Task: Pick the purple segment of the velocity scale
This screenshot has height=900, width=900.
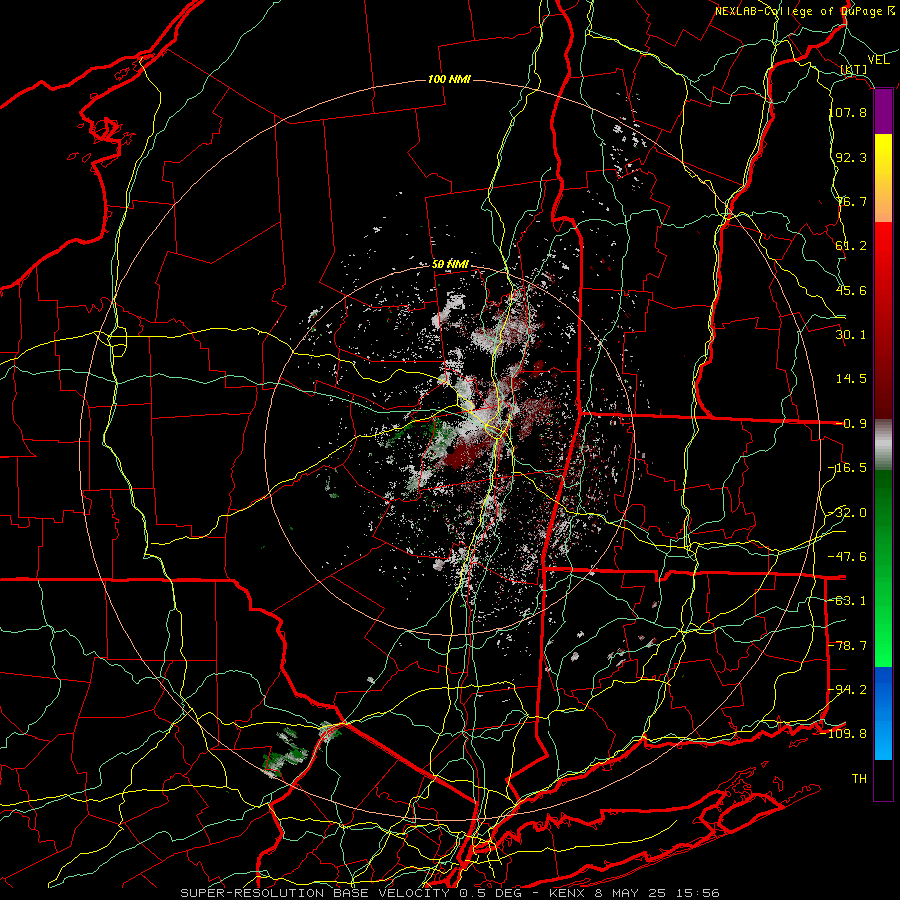Action: [883, 112]
